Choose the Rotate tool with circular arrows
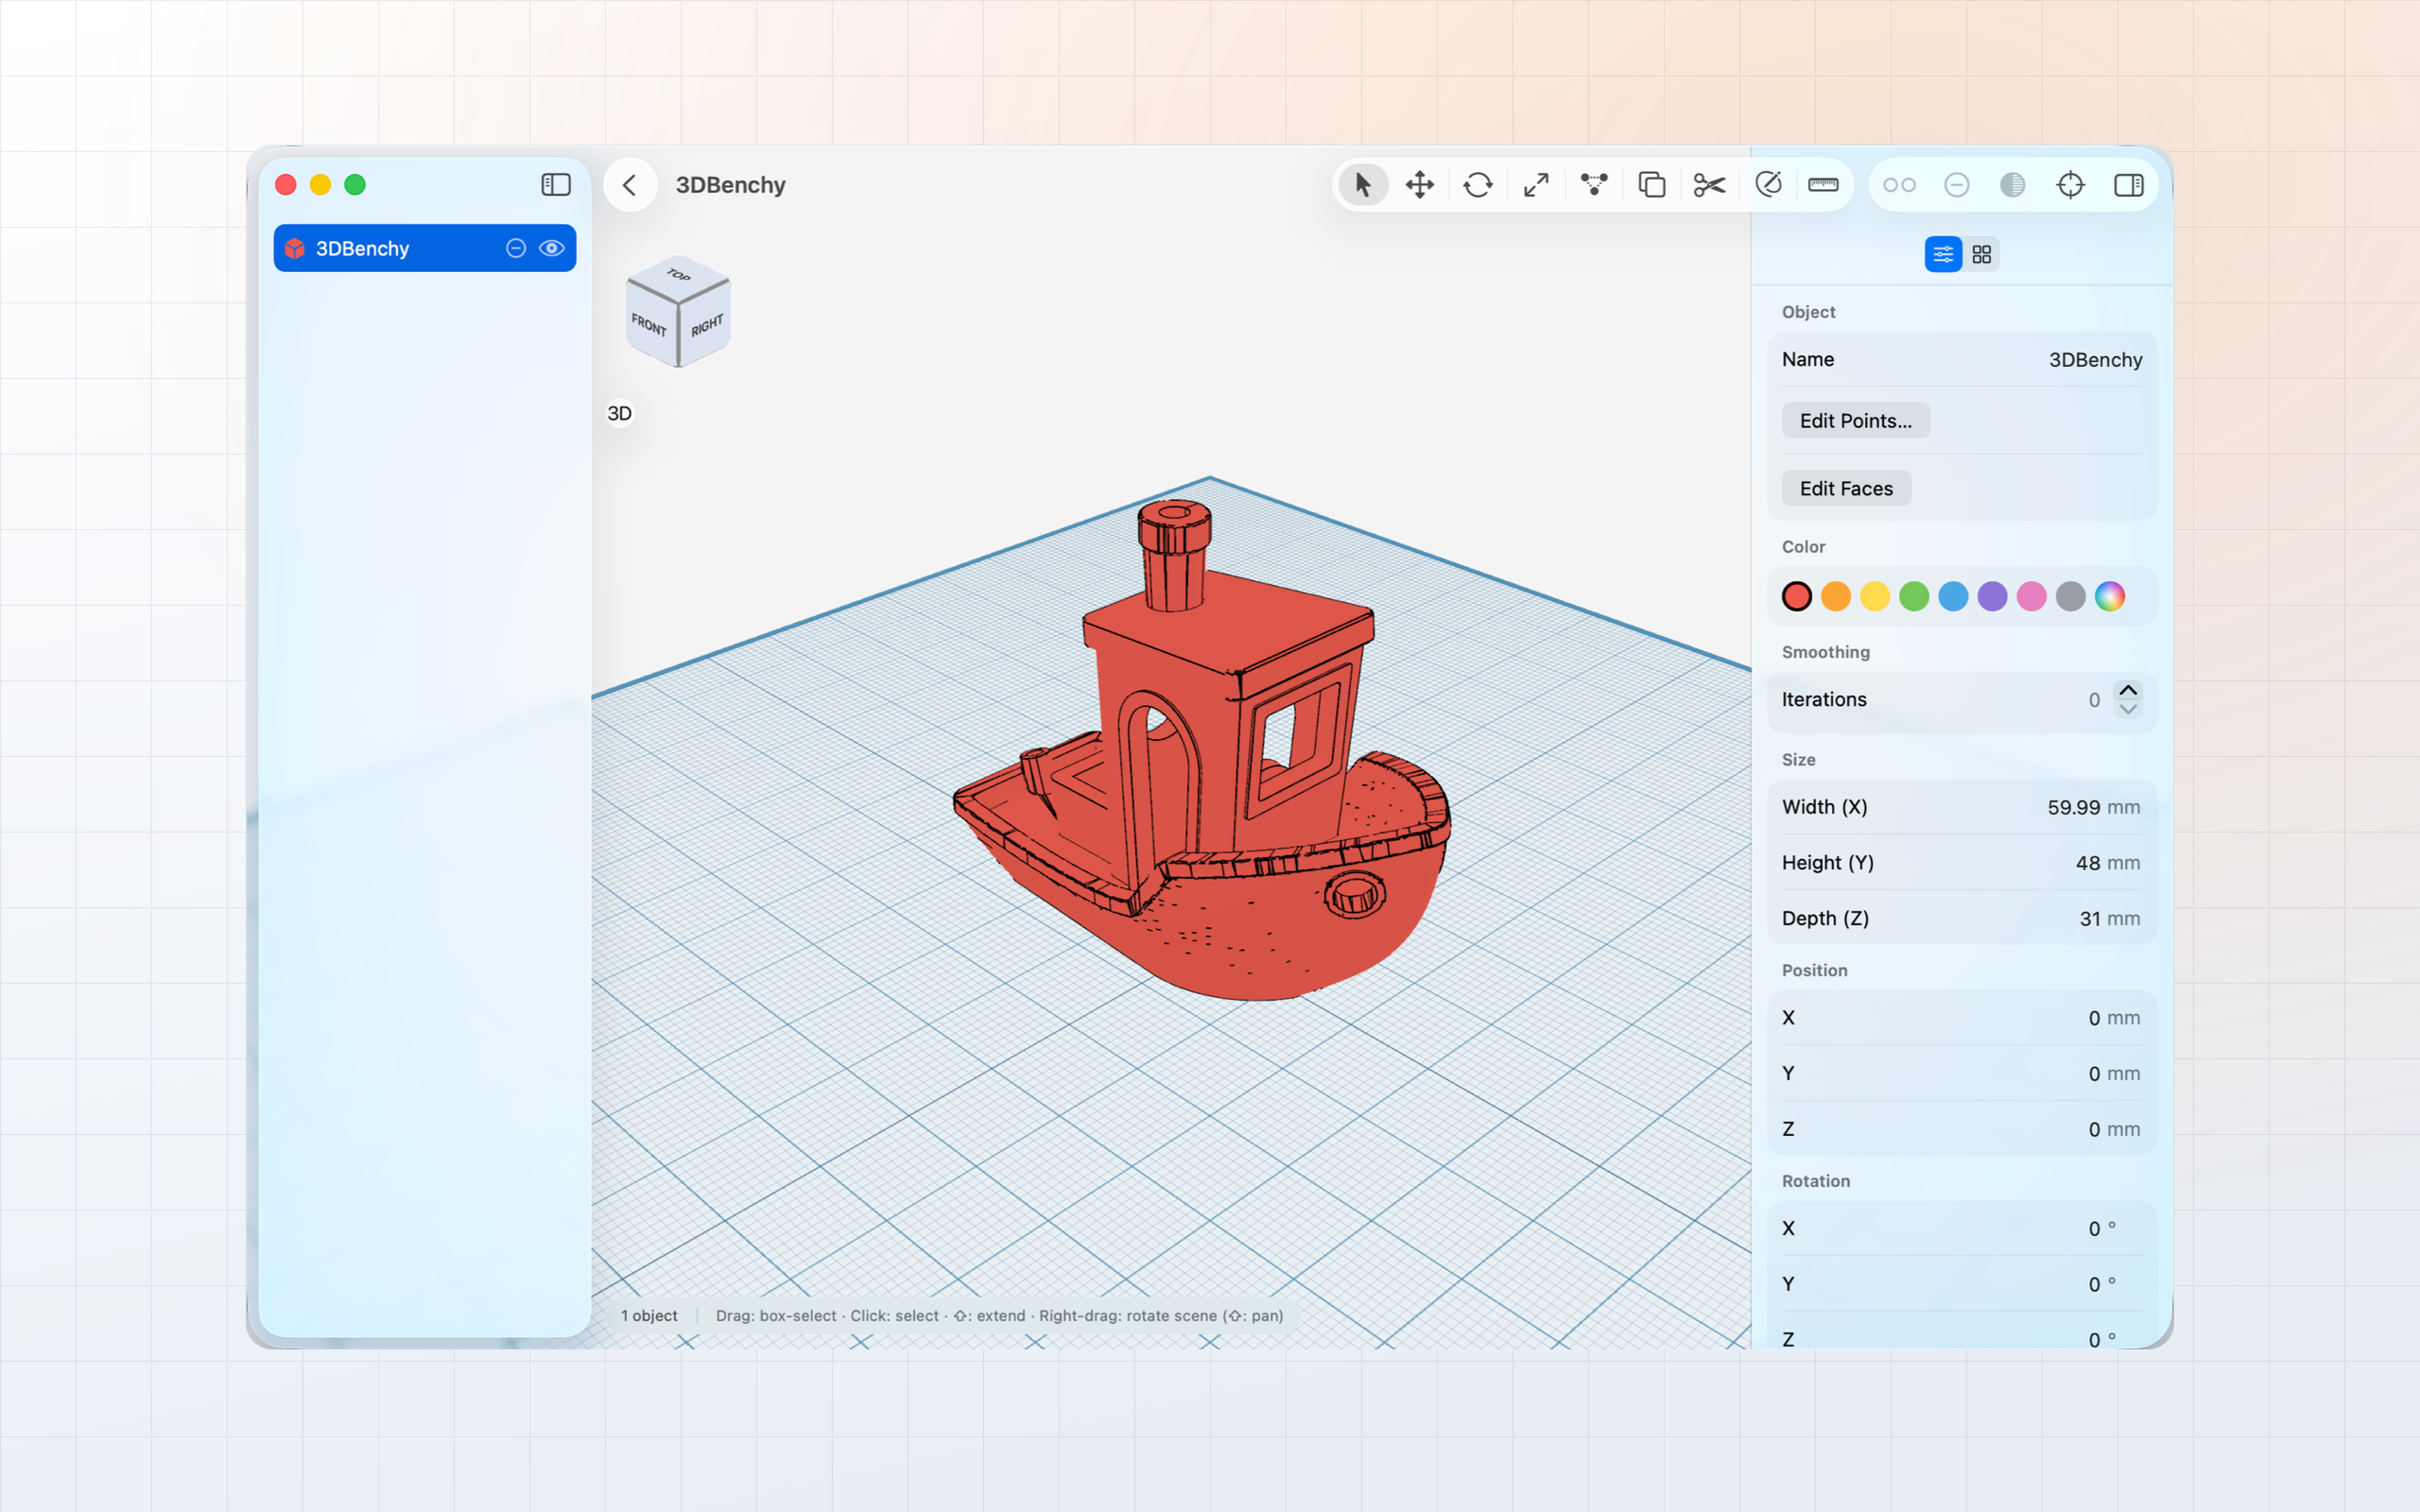This screenshot has height=1512, width=2420. (1478, 185)
